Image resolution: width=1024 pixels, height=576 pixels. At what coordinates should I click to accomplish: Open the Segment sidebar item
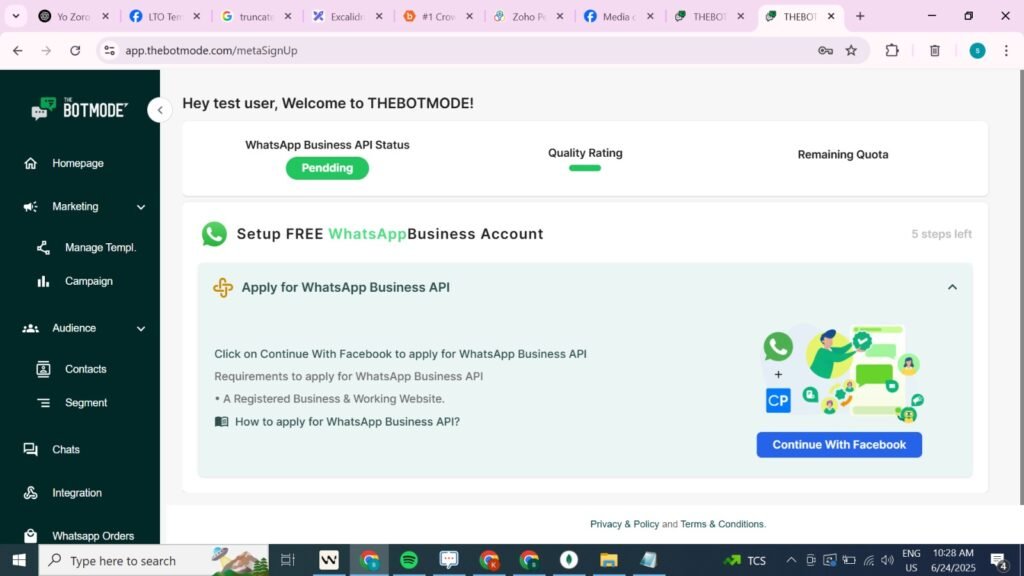[x=86, y=403]
